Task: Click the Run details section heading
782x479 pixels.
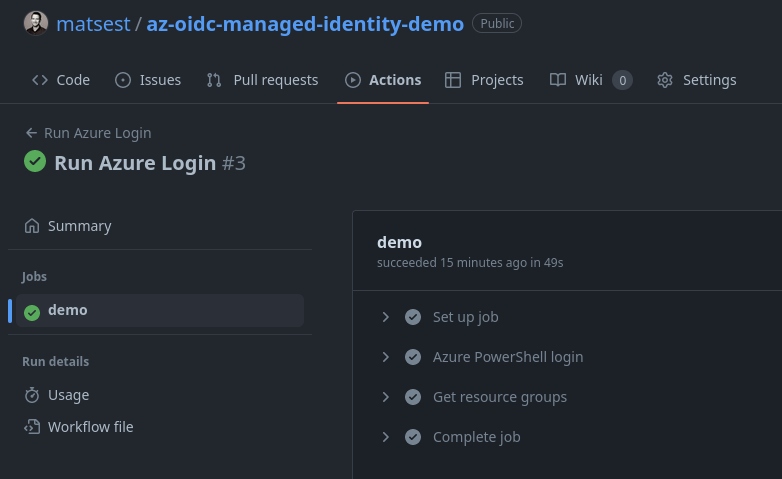Action: (55, 361)
